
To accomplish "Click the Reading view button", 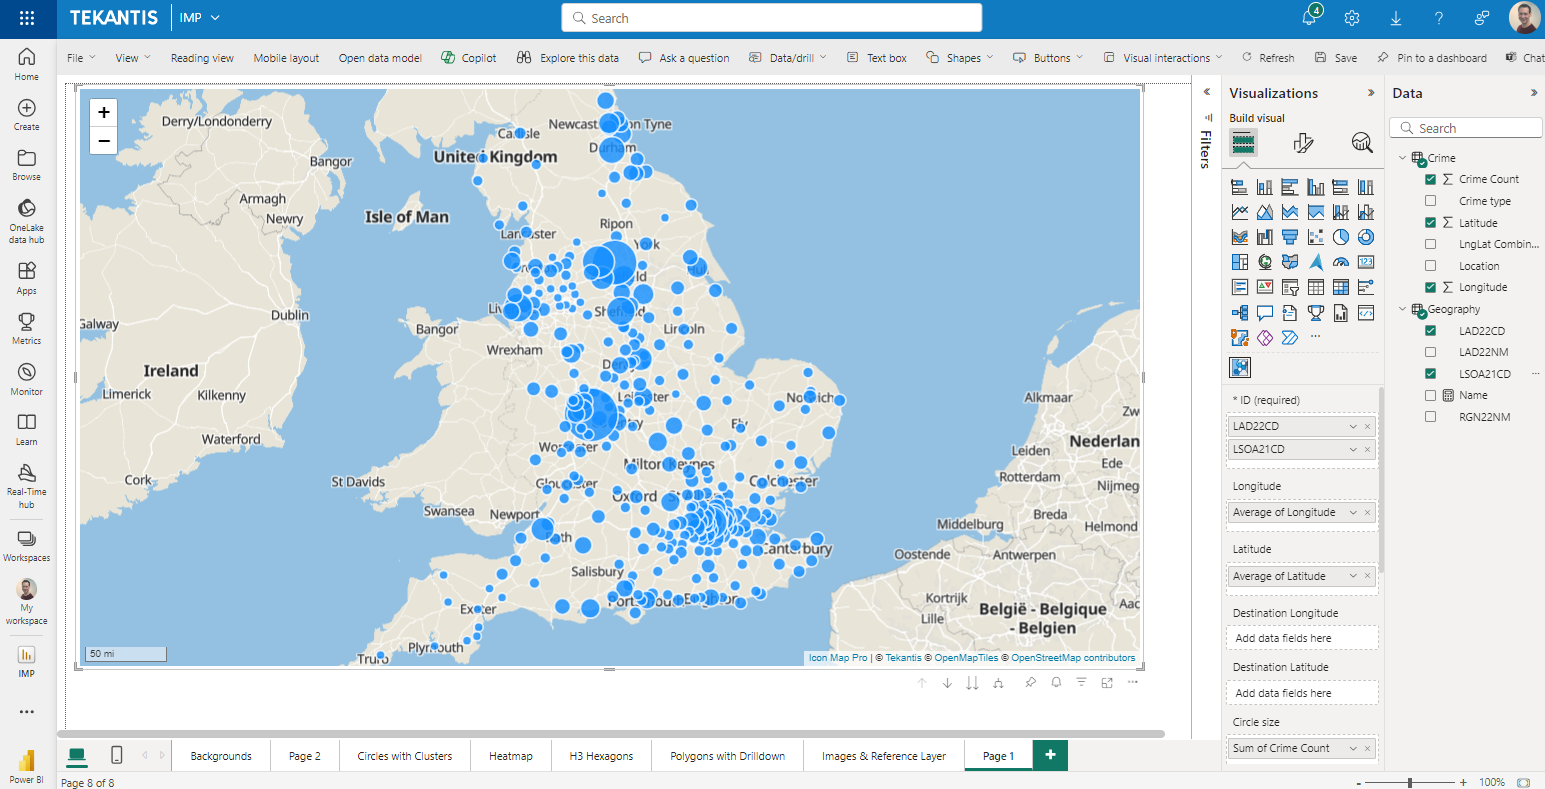I will [202, 58].
